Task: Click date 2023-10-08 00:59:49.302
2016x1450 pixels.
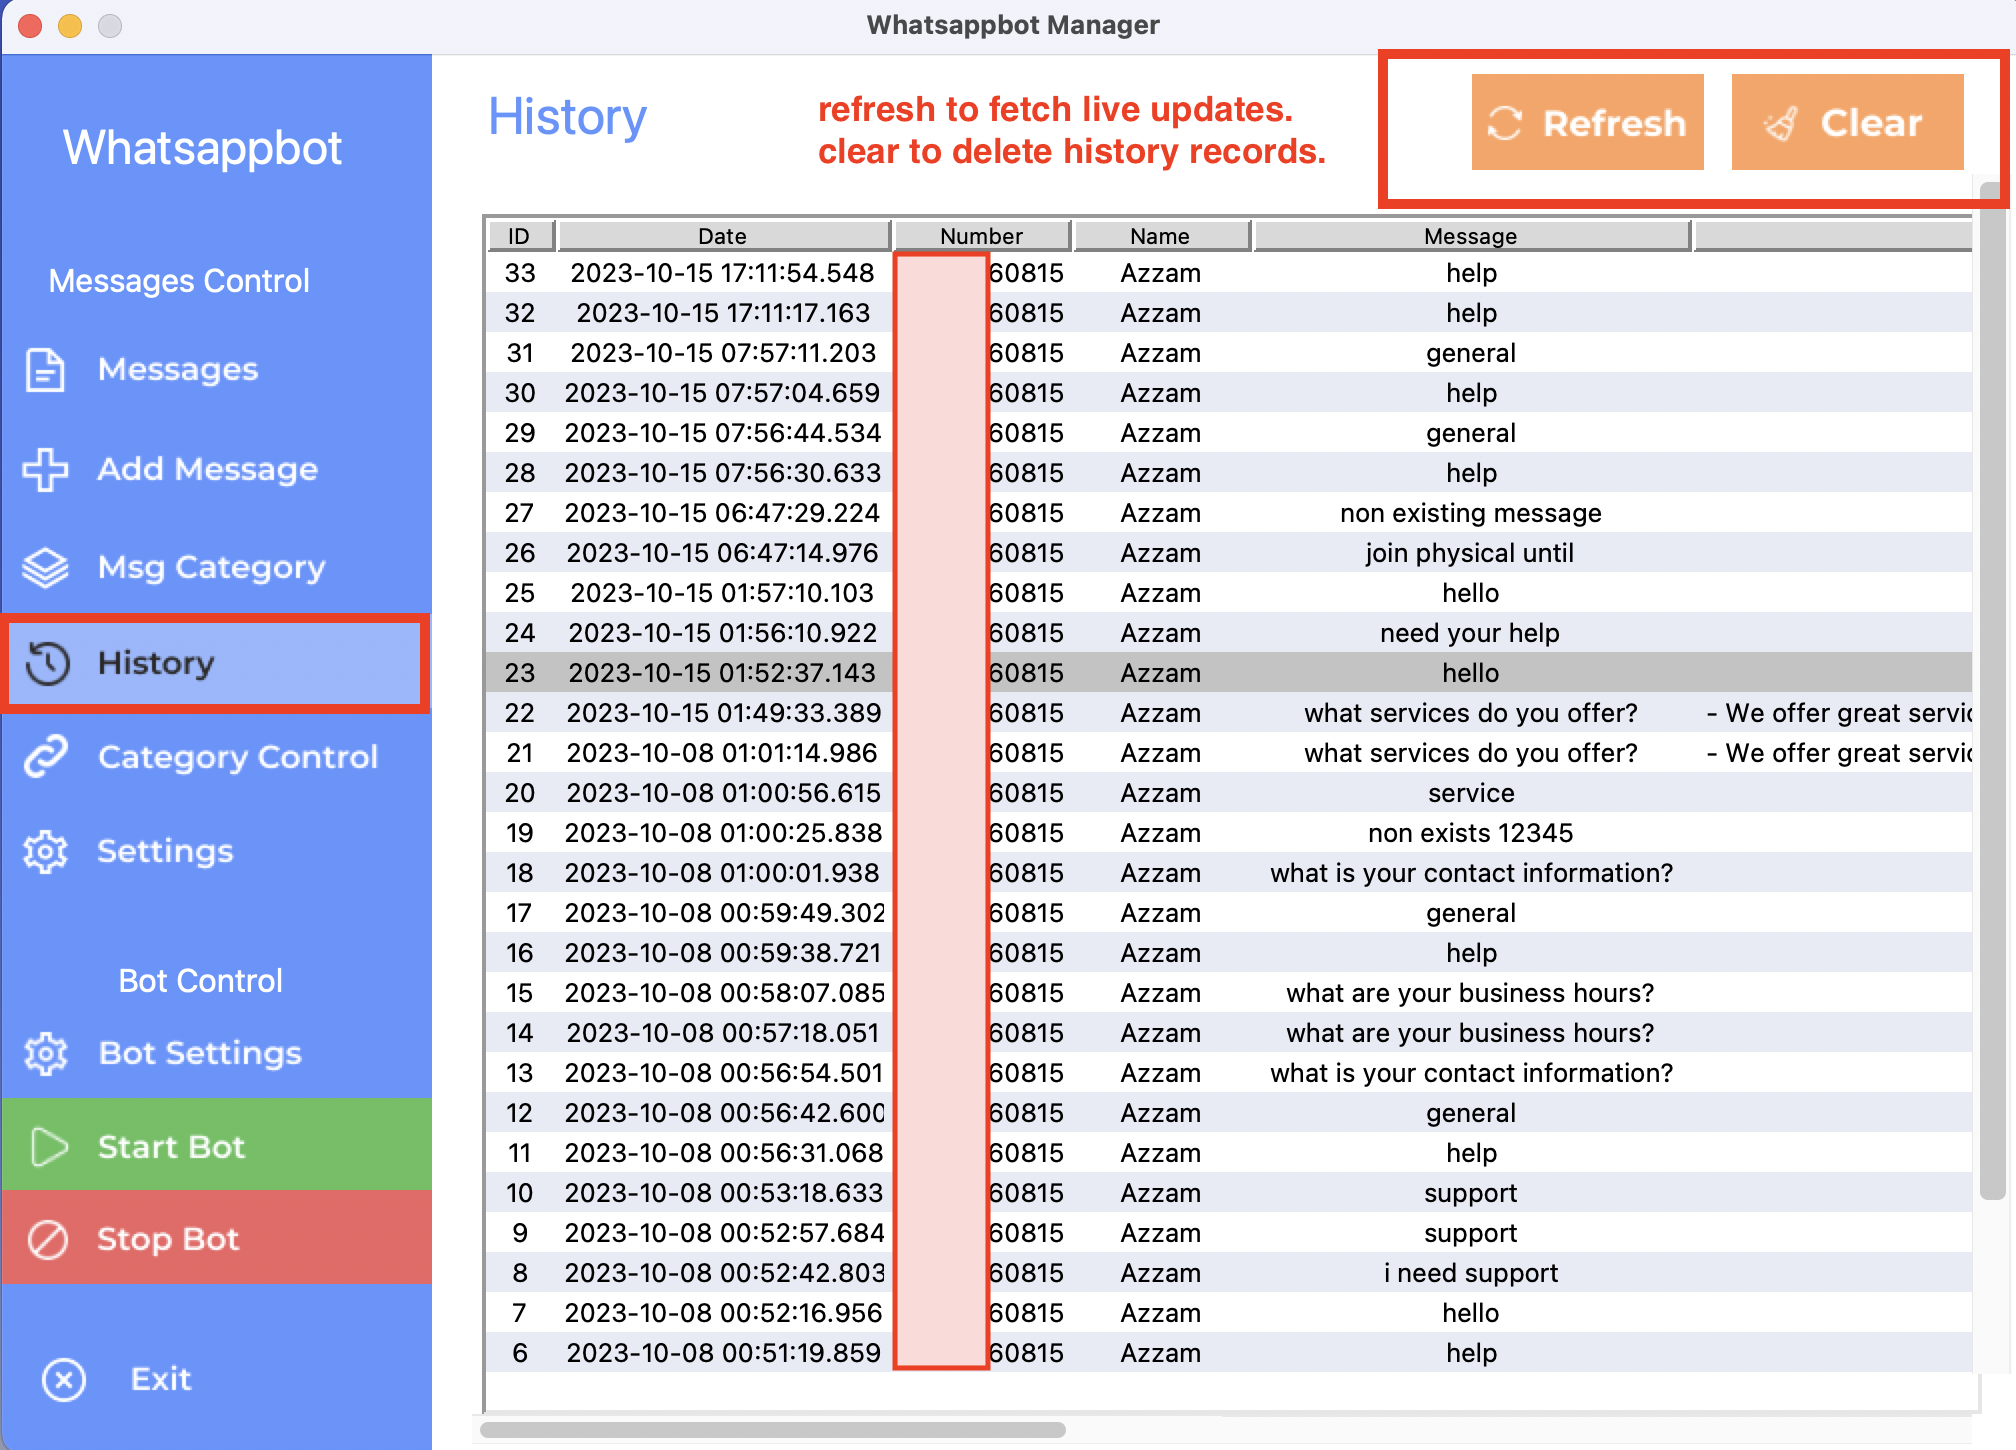Action: [x=725, y=913]
